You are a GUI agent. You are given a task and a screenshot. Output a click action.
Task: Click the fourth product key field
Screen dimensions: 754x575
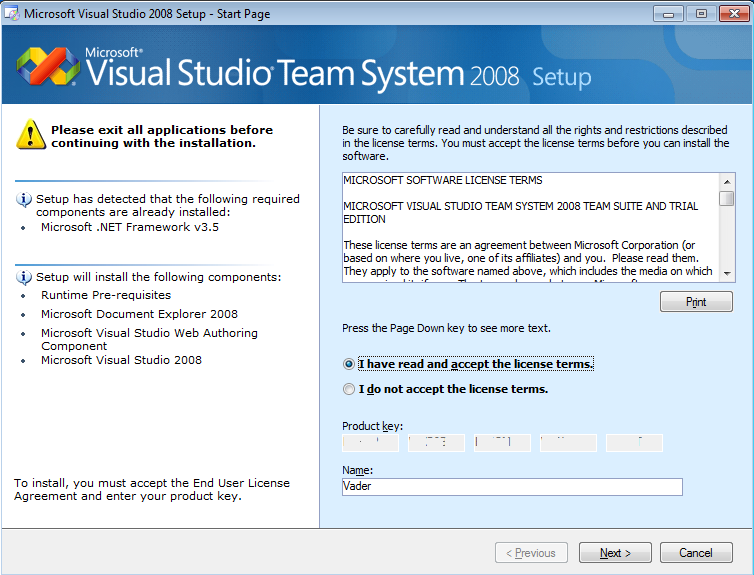pyautogui.click(x=568, y=443)
